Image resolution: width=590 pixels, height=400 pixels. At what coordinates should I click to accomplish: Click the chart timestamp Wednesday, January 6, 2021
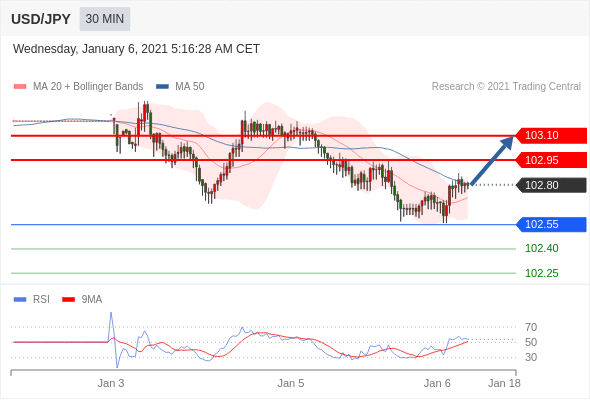pos(136,49)
